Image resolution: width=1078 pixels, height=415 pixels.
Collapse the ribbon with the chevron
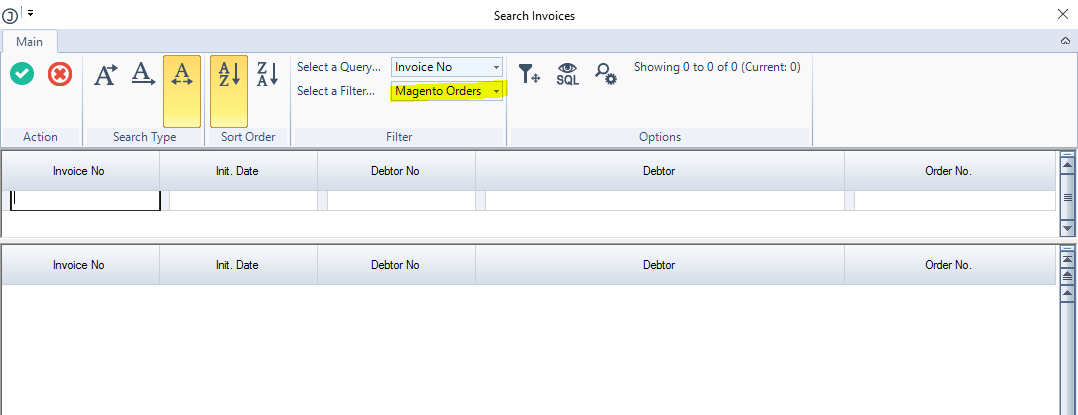click(x=1065, y=41)
